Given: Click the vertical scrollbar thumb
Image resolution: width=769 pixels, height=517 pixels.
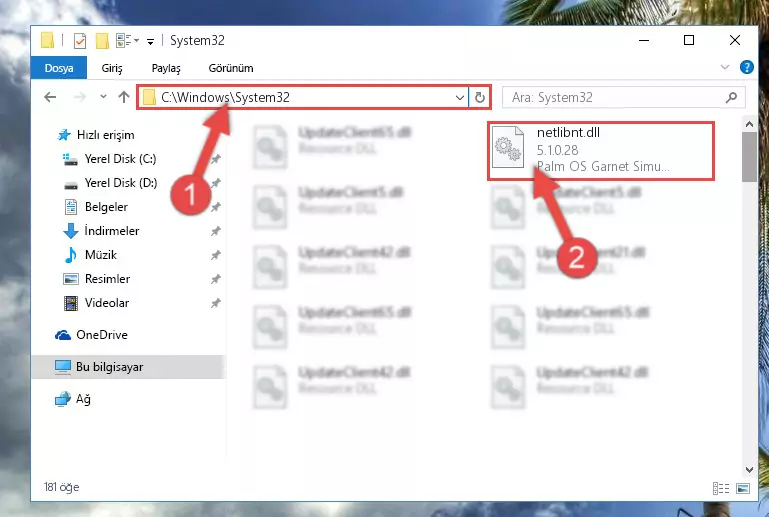Looking at the screenshot, I should (x=749, y=157).
